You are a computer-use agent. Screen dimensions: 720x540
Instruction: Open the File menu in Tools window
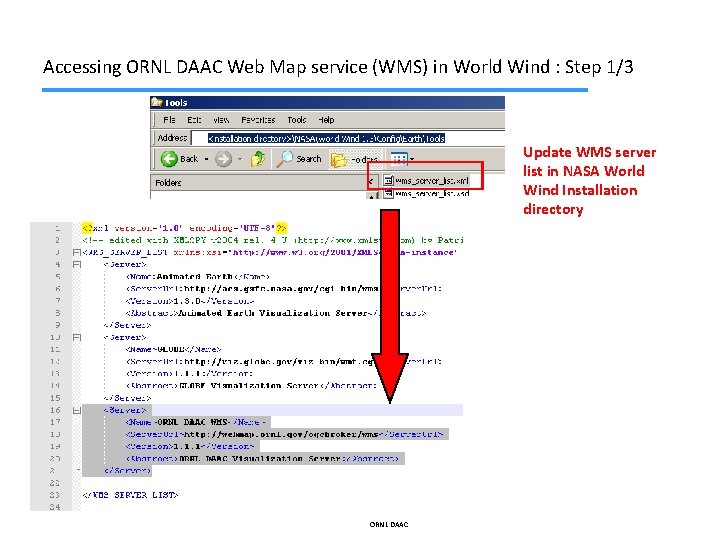tap(169, 120)
